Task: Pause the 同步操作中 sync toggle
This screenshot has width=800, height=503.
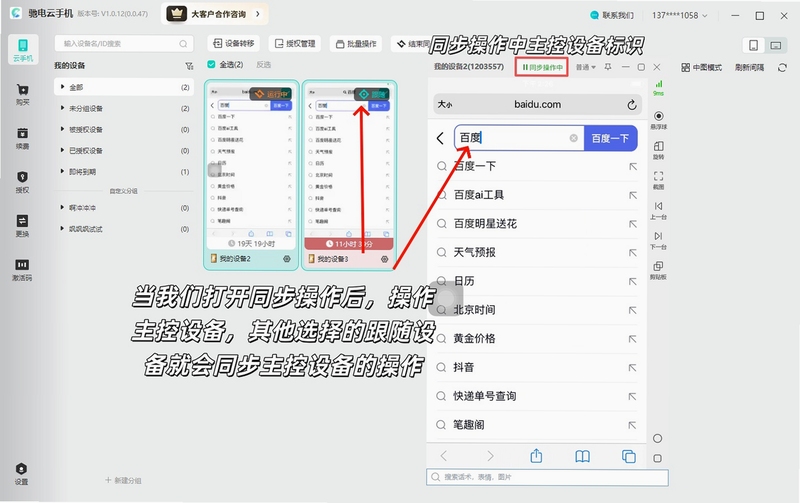Action: [542, 67]
